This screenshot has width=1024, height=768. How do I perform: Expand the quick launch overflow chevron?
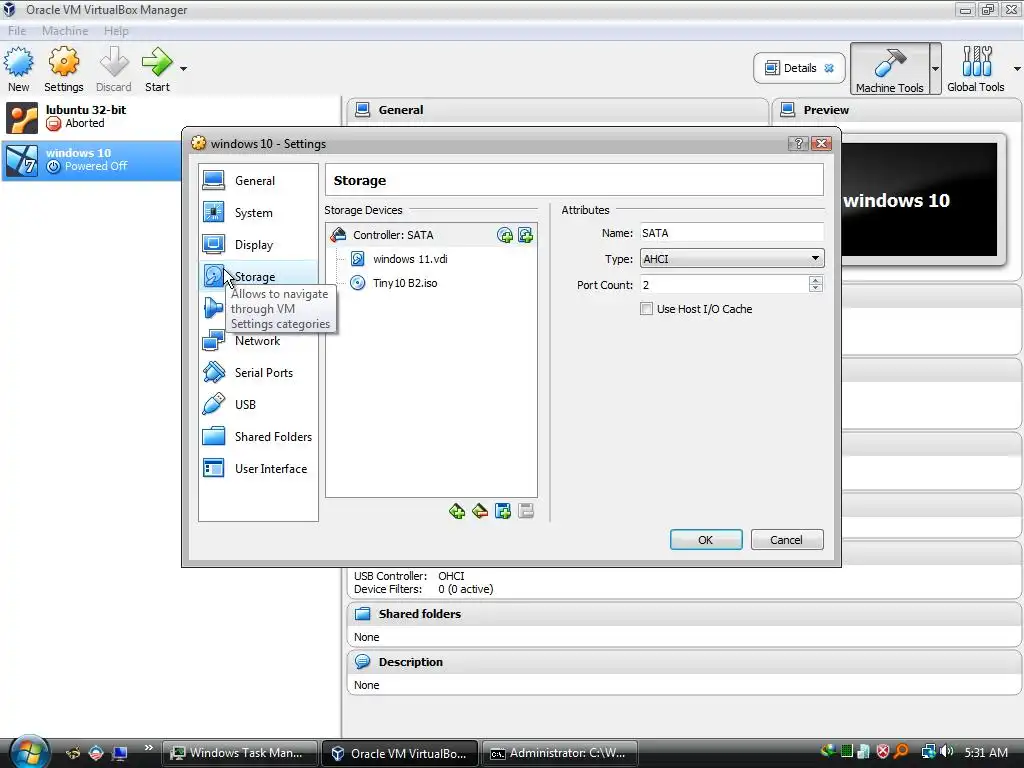(x=149, y=748)
